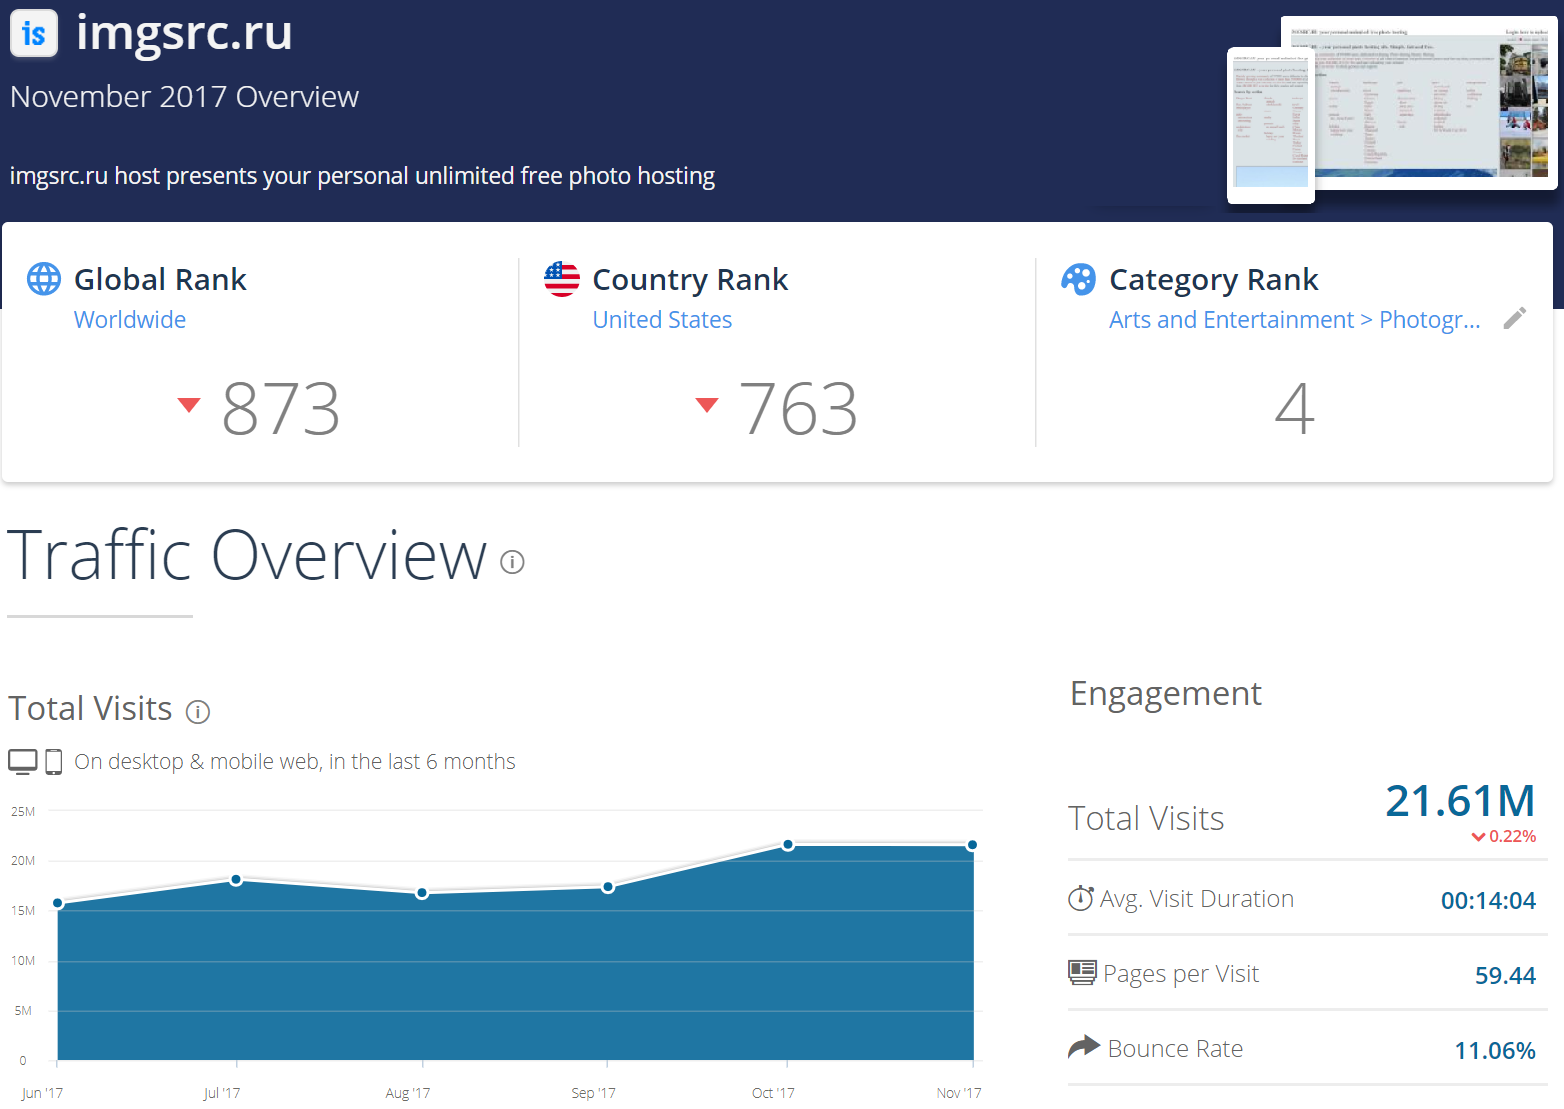Screen dimensions: 1564x1109
Task: Edit the category using the pencil icon
Action: coord(1515,318)
